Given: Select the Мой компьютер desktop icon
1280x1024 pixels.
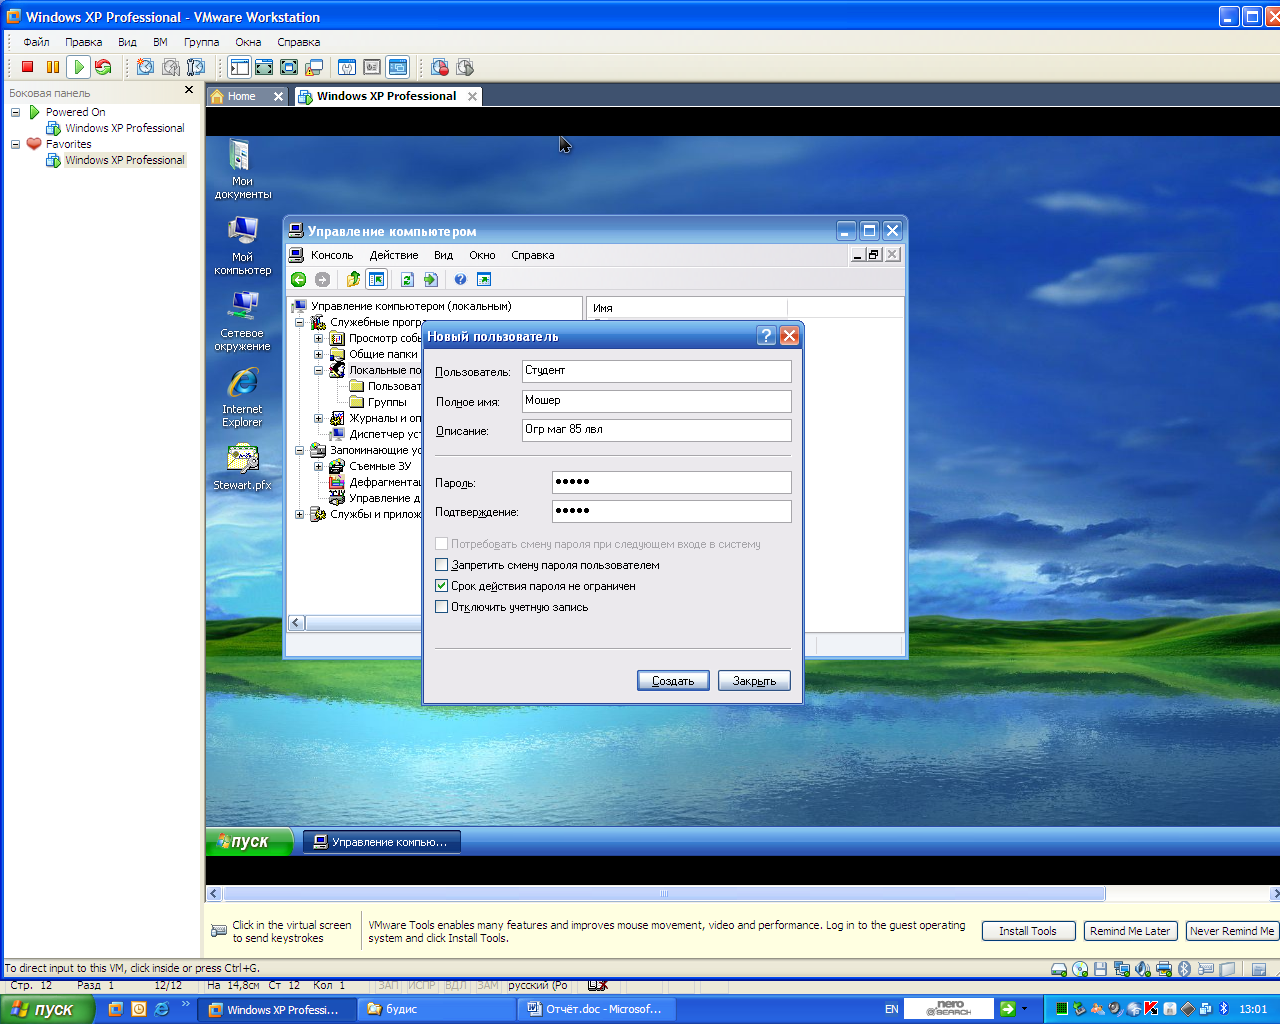Looking at the screenshot, I should (x=242, y=245).
